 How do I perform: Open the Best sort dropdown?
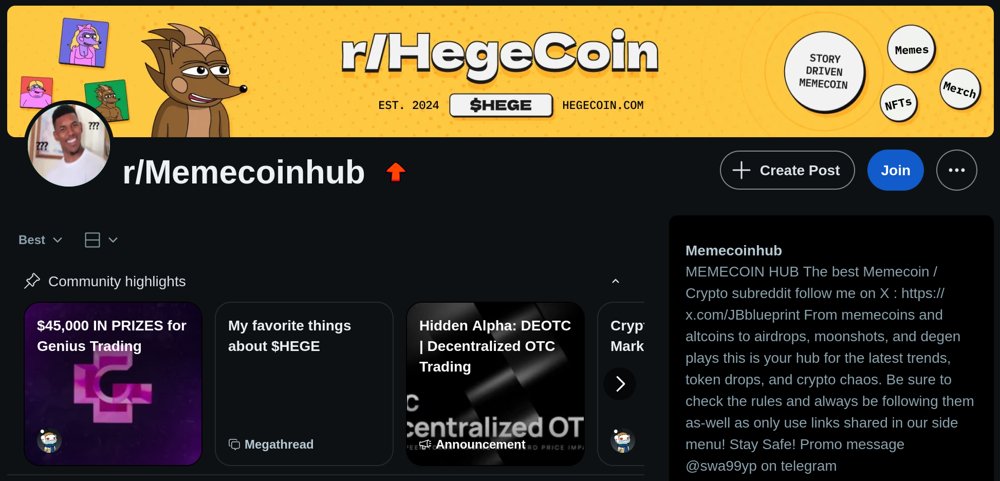(x=40, y=240)
